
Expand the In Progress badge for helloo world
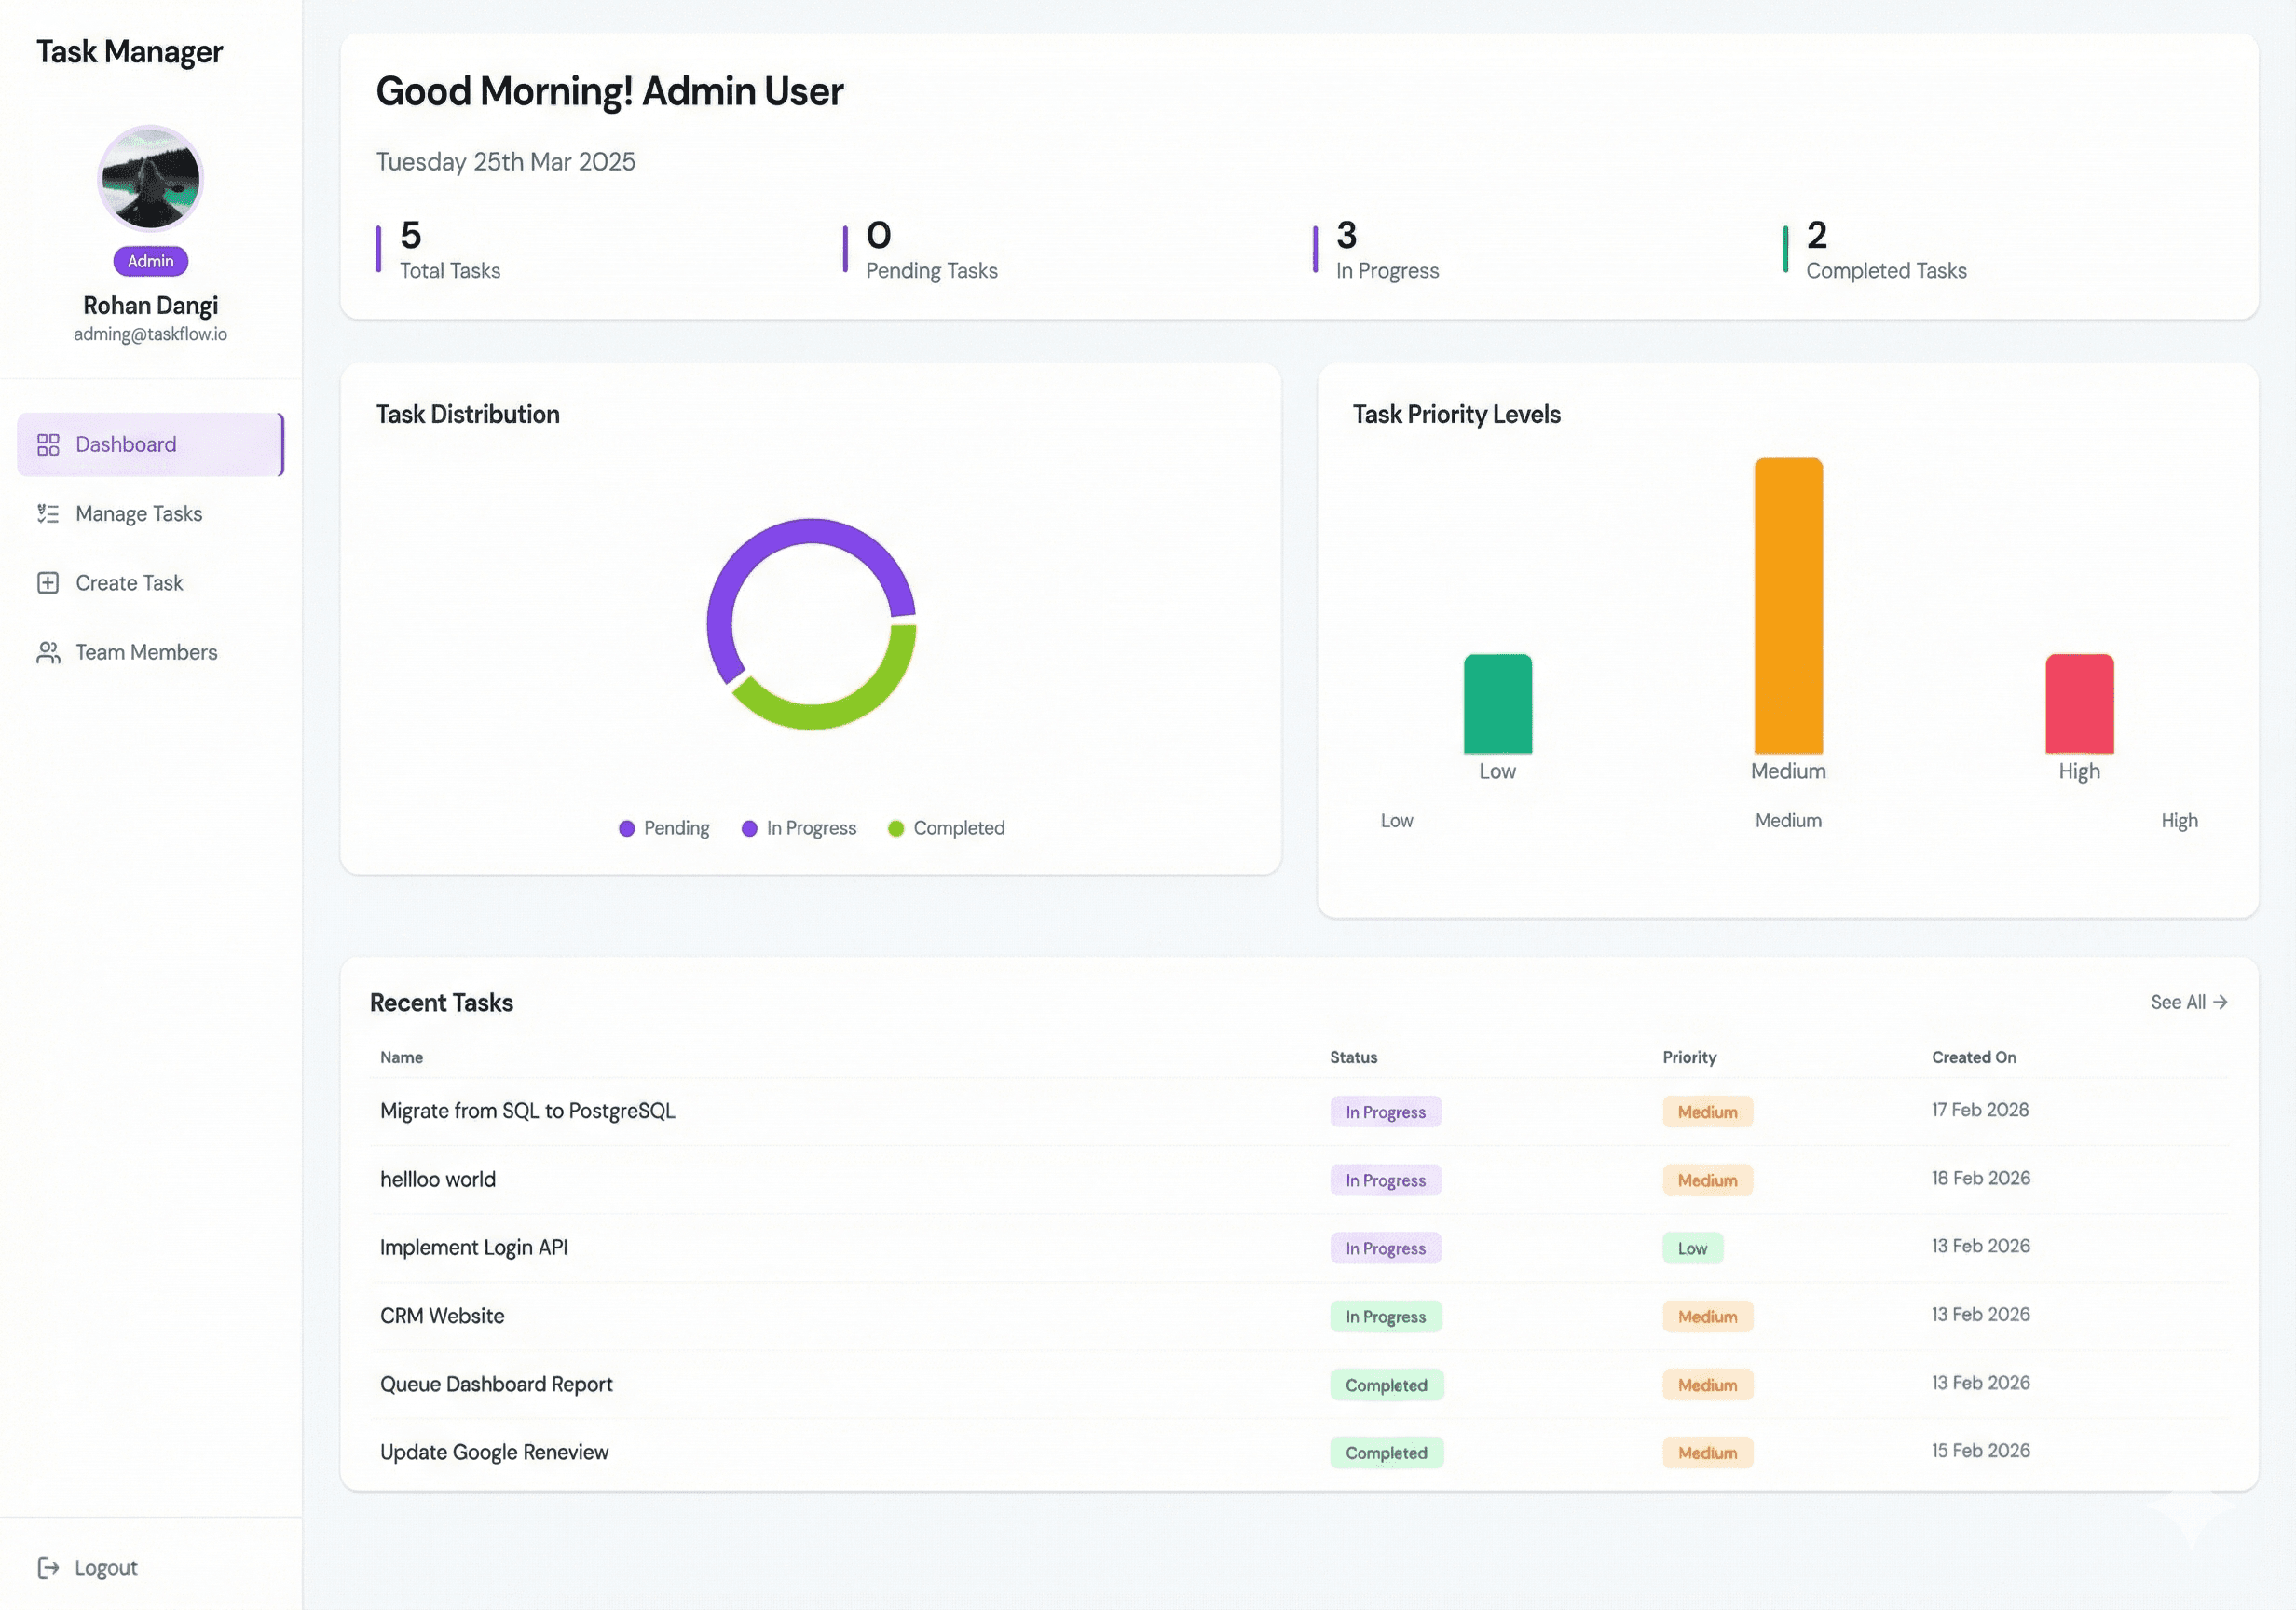(1385, 1180)
